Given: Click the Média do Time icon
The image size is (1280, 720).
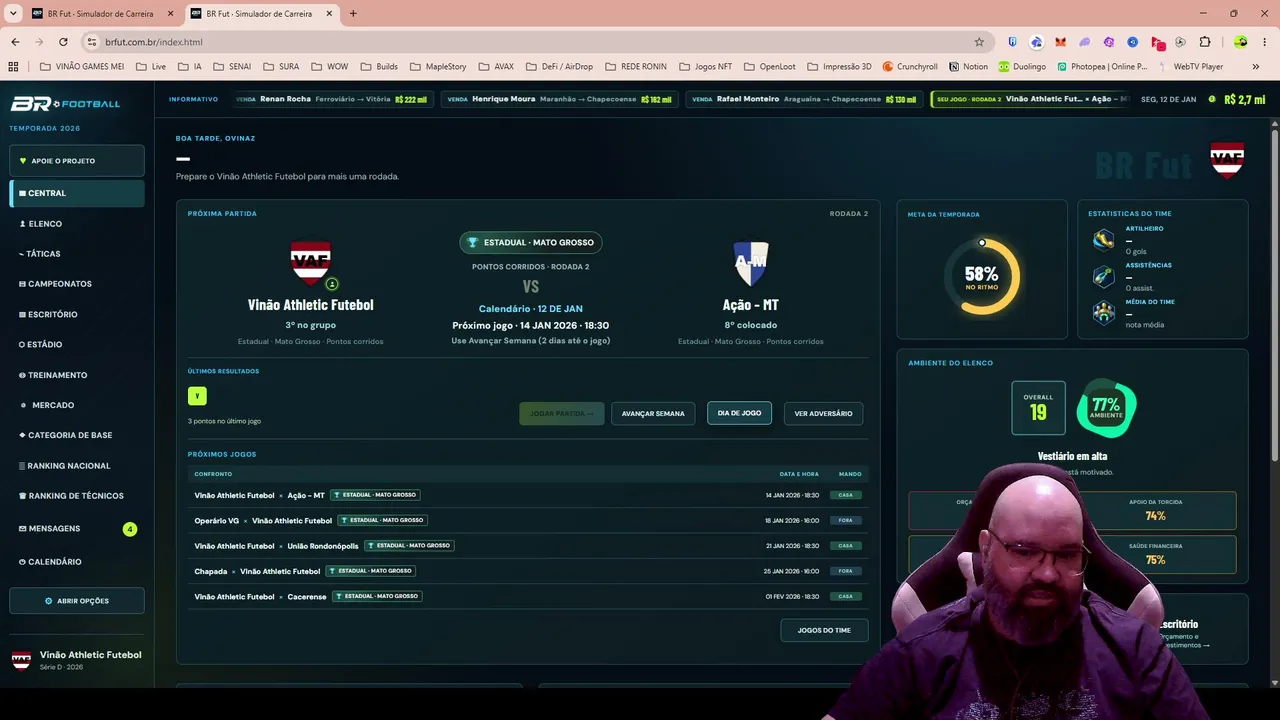Looking at the screenshot, I should [x=1103, y=313].
